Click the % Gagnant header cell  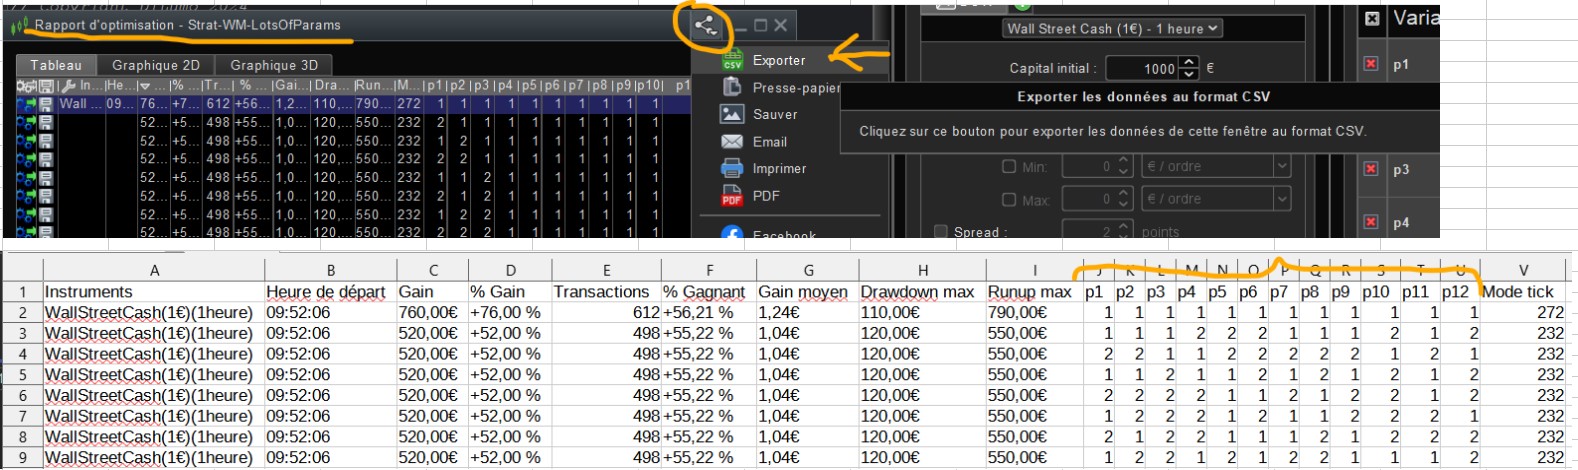pyautogui.click(x=709, y=292)
